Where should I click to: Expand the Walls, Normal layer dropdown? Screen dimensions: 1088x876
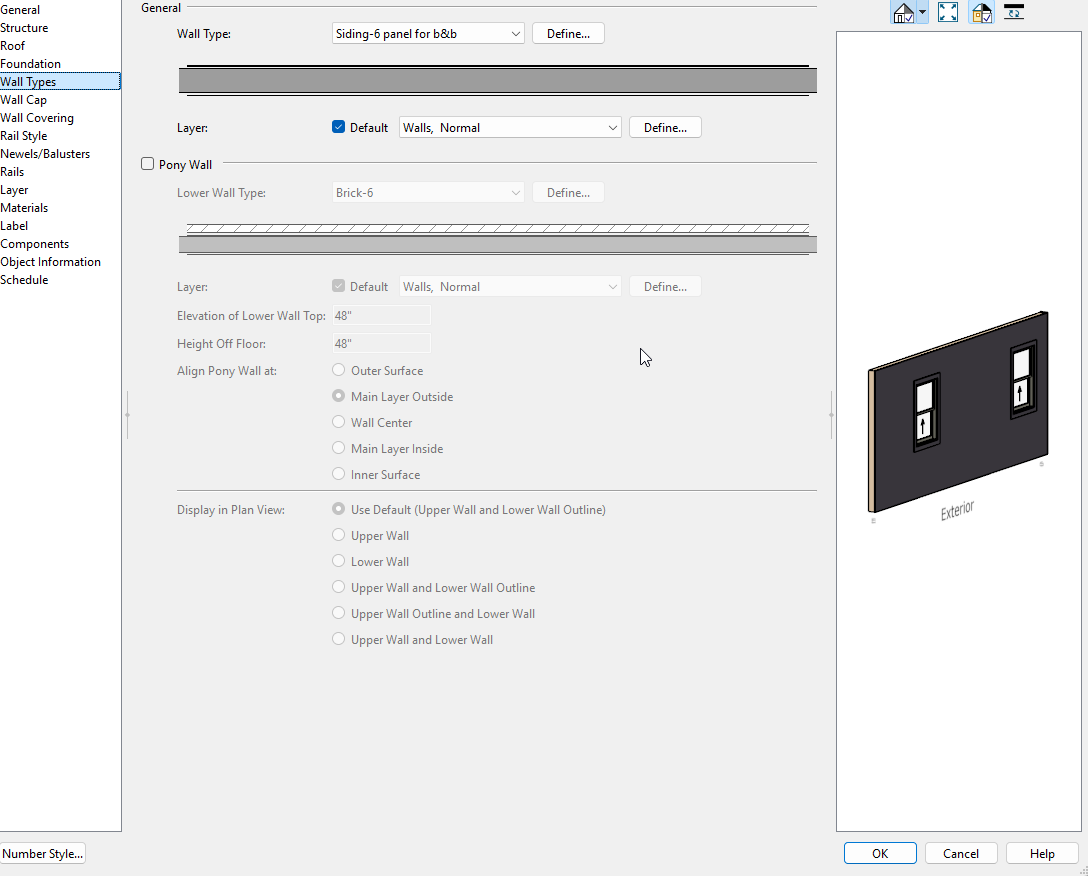point(510,127)
